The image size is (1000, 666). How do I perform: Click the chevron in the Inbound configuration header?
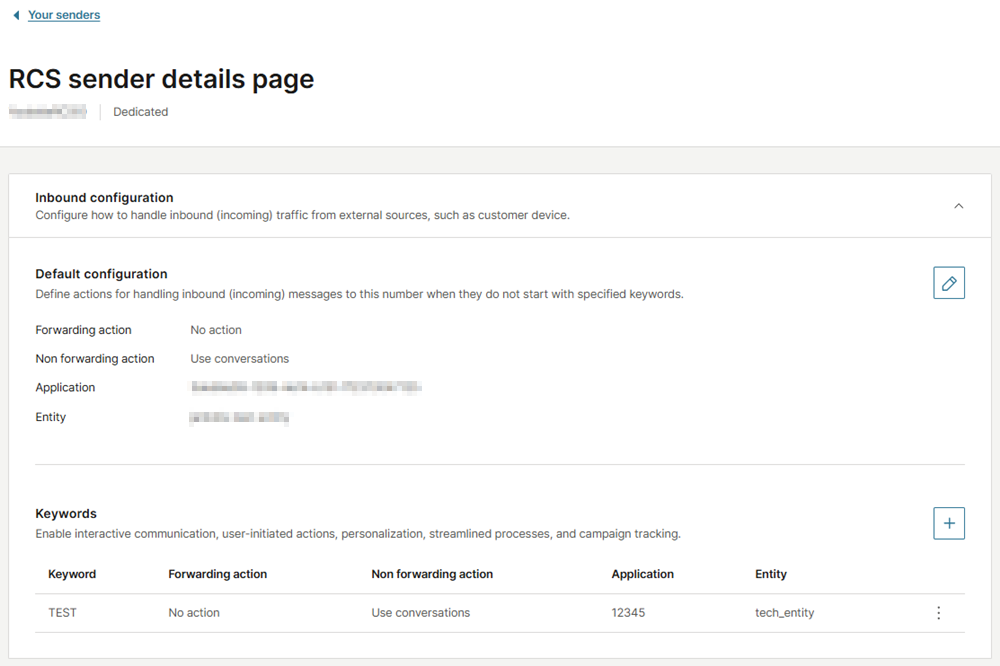coord(958,205)
